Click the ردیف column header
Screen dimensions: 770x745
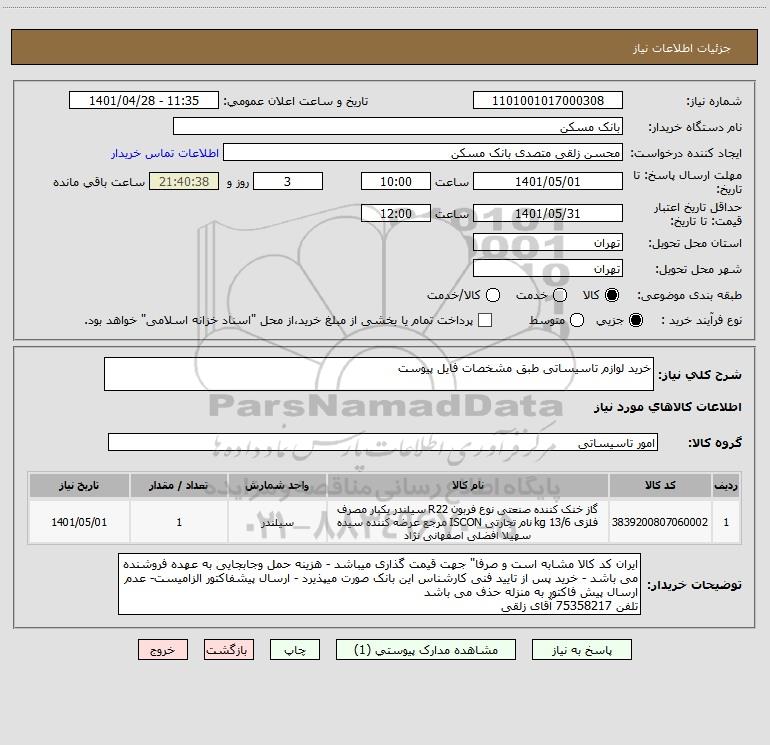pyautogui.click(x=726, y=485)
